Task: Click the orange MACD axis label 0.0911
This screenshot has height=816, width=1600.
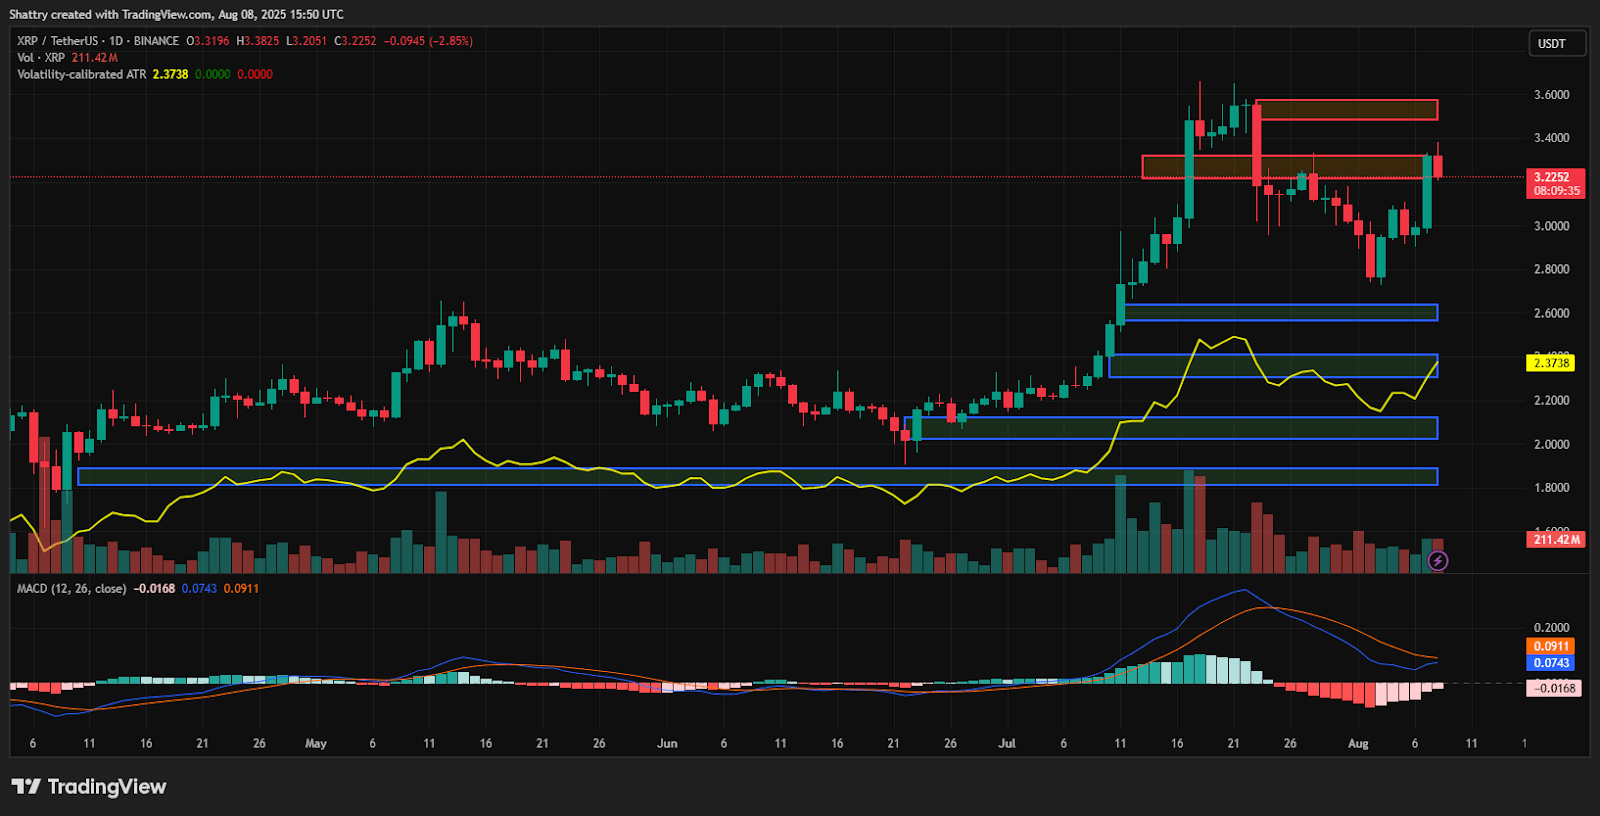Action: coord(1551,646)
